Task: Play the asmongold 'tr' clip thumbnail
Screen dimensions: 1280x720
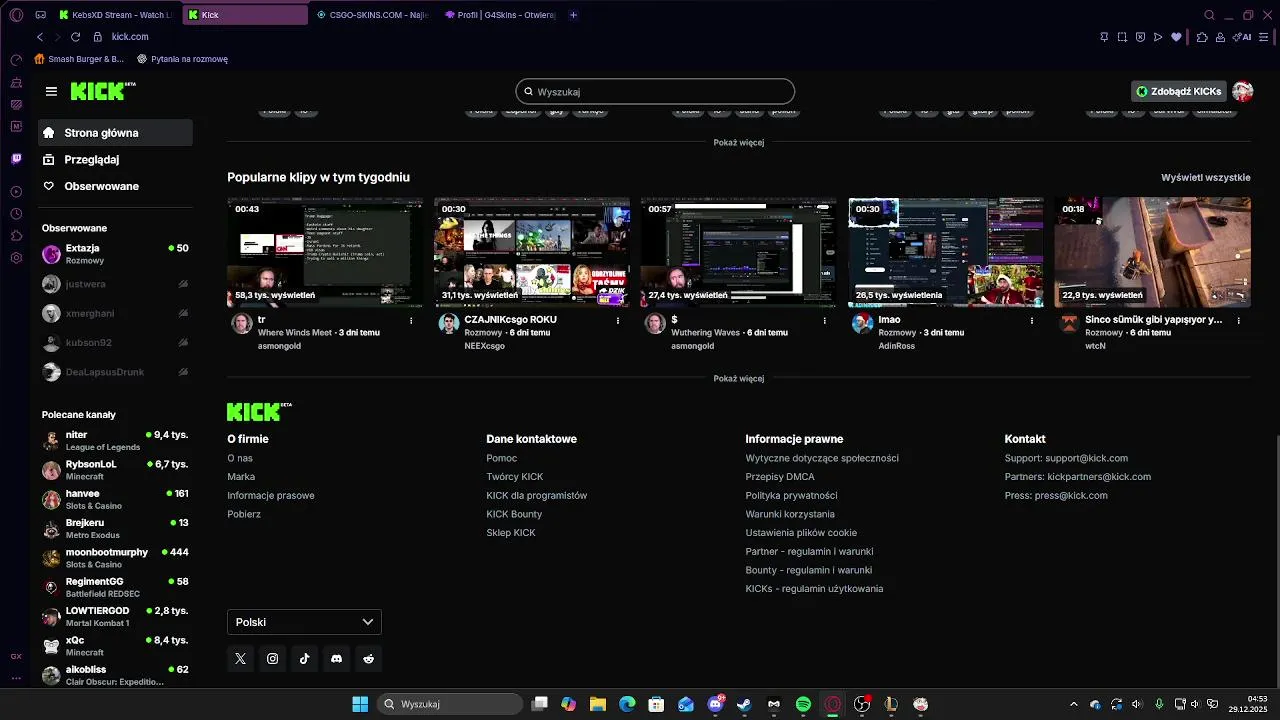Action: pos(325,252)
